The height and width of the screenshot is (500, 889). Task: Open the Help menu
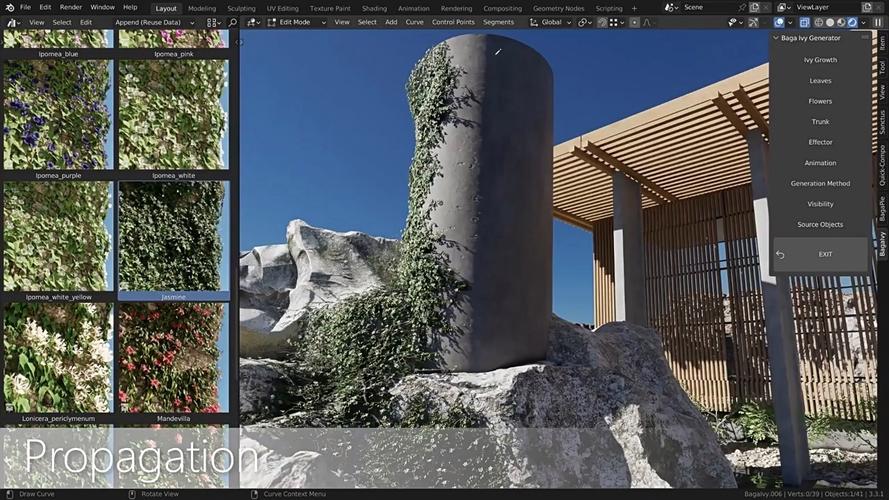click(130, 7)
